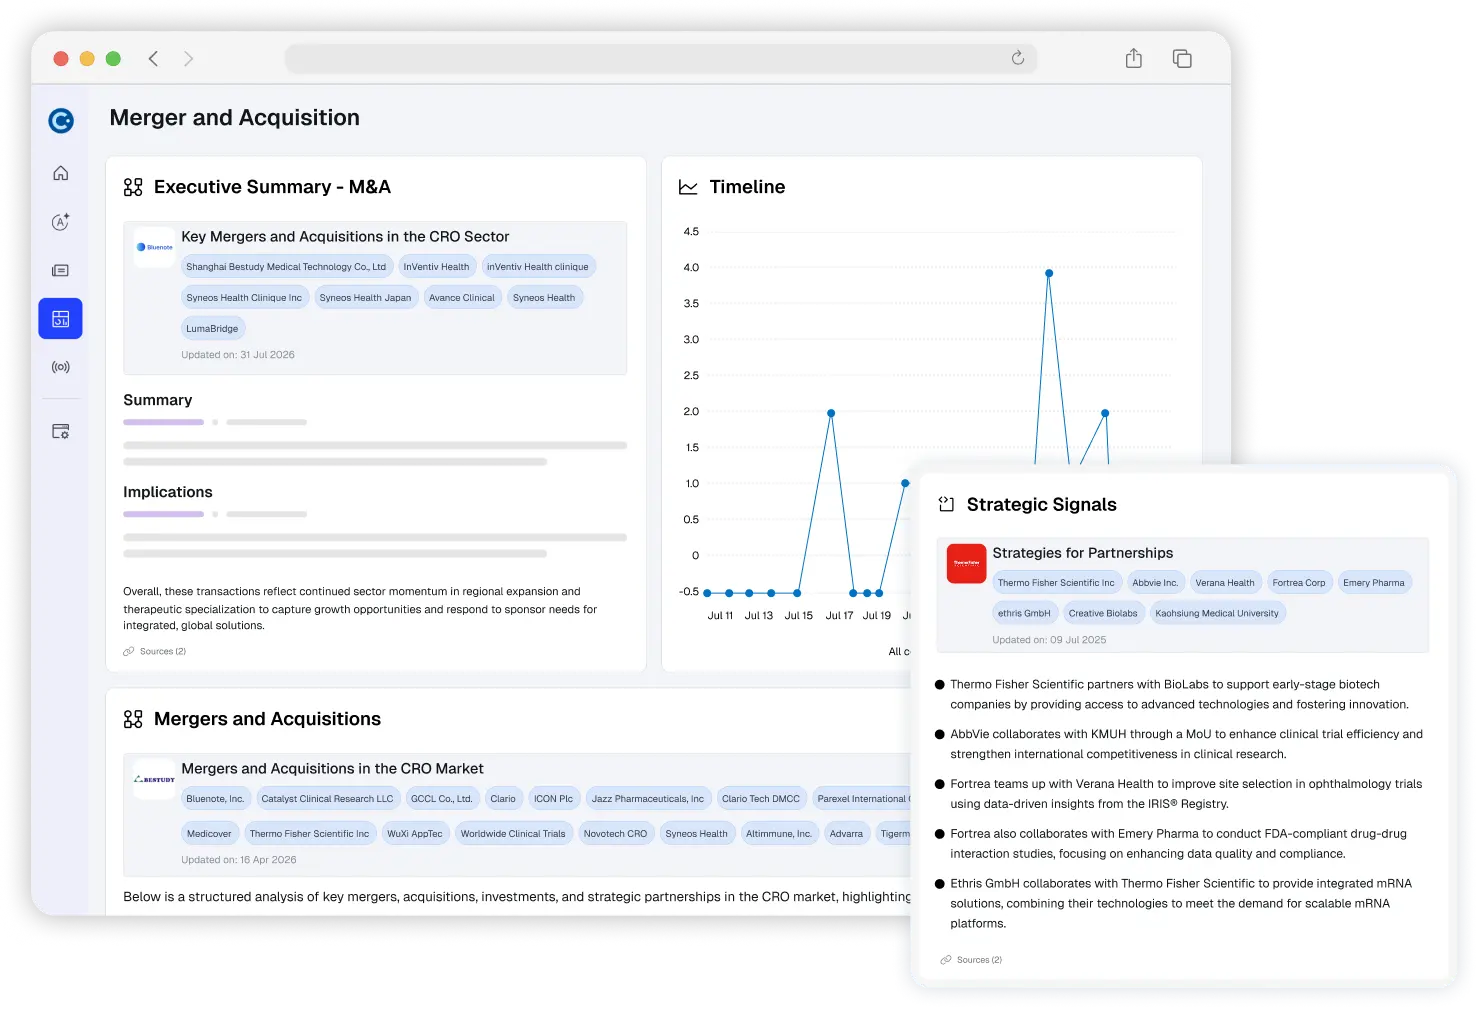This screenshot has height=1009, width=1479.
Task: Select the Medicover tag
Action: tap(209, 834)
